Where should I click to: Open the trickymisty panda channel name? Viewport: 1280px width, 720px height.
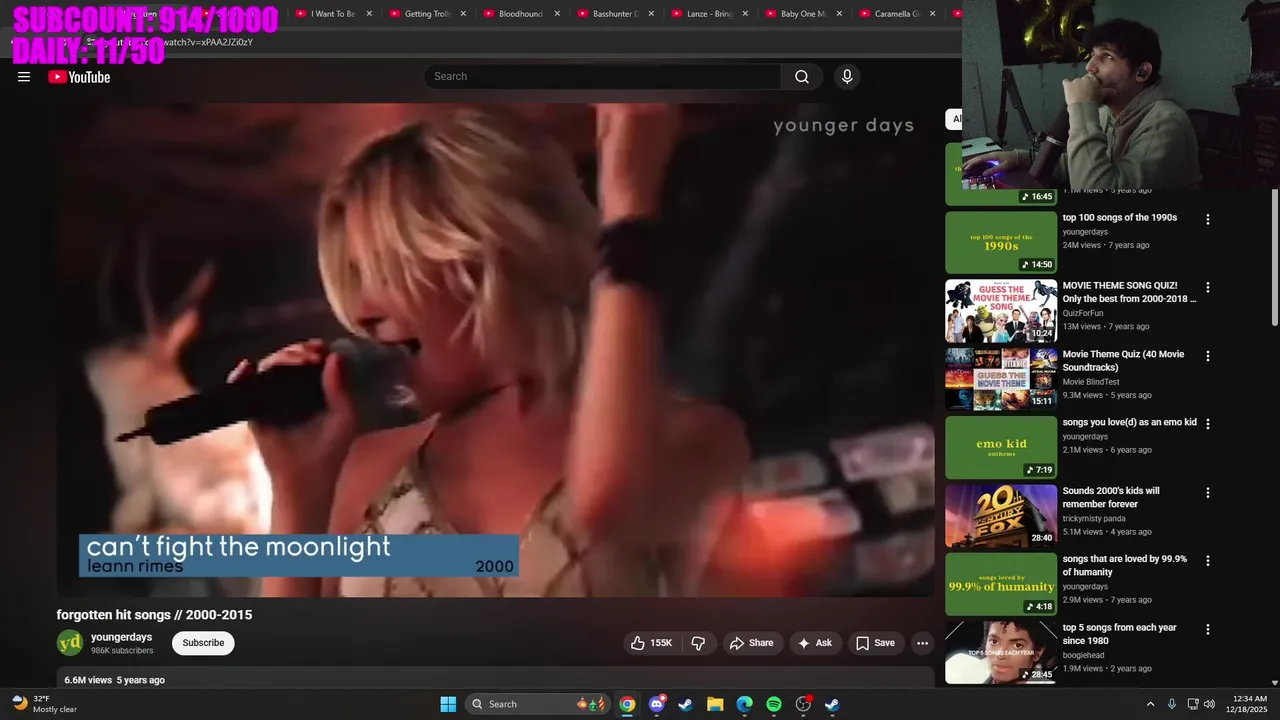(1094, 519)
